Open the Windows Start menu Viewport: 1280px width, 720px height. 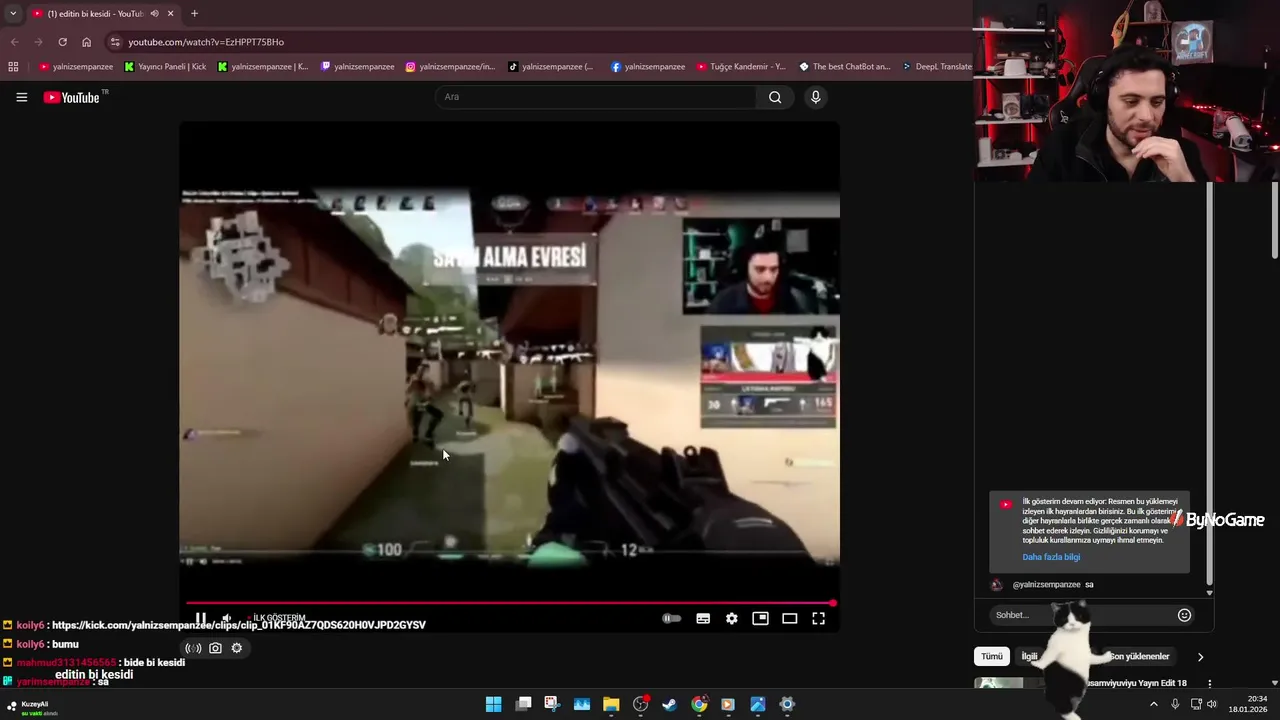click(x=493, y=704)
